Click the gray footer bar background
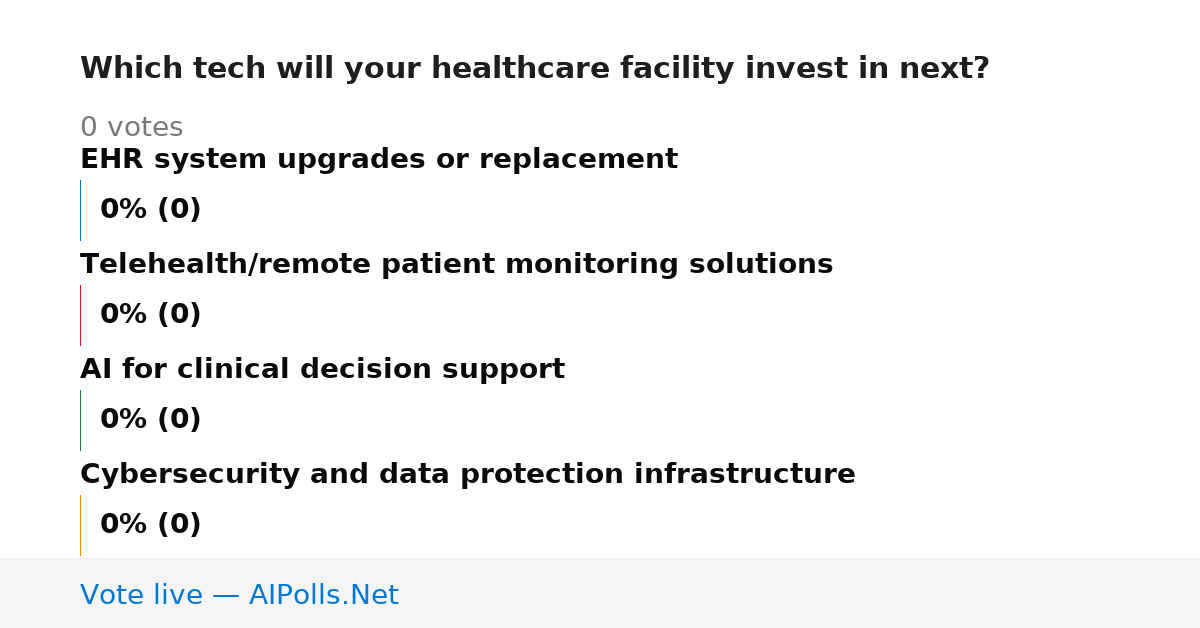This screenshot has height=628, width=1200. point(800,593)
